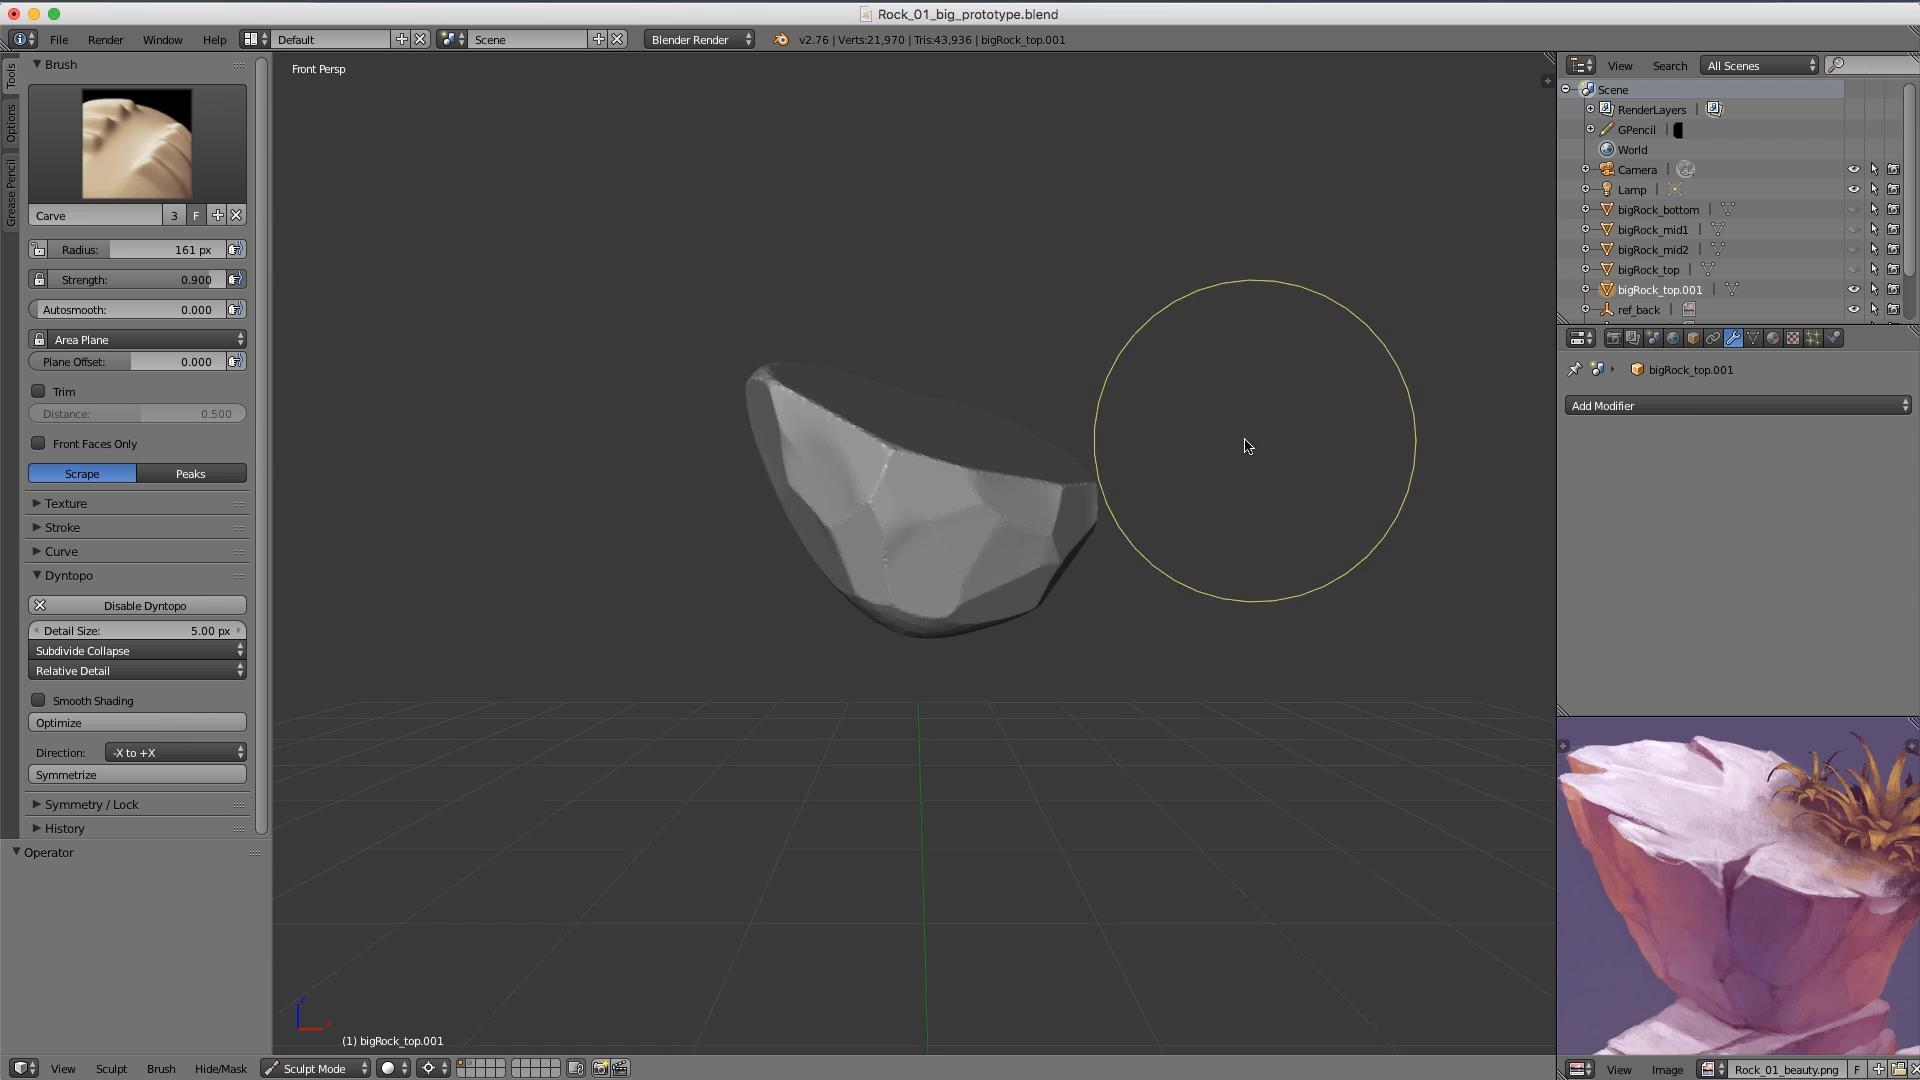Click the Optimize button
The image size is (1920, 1080).
(137, 723)
